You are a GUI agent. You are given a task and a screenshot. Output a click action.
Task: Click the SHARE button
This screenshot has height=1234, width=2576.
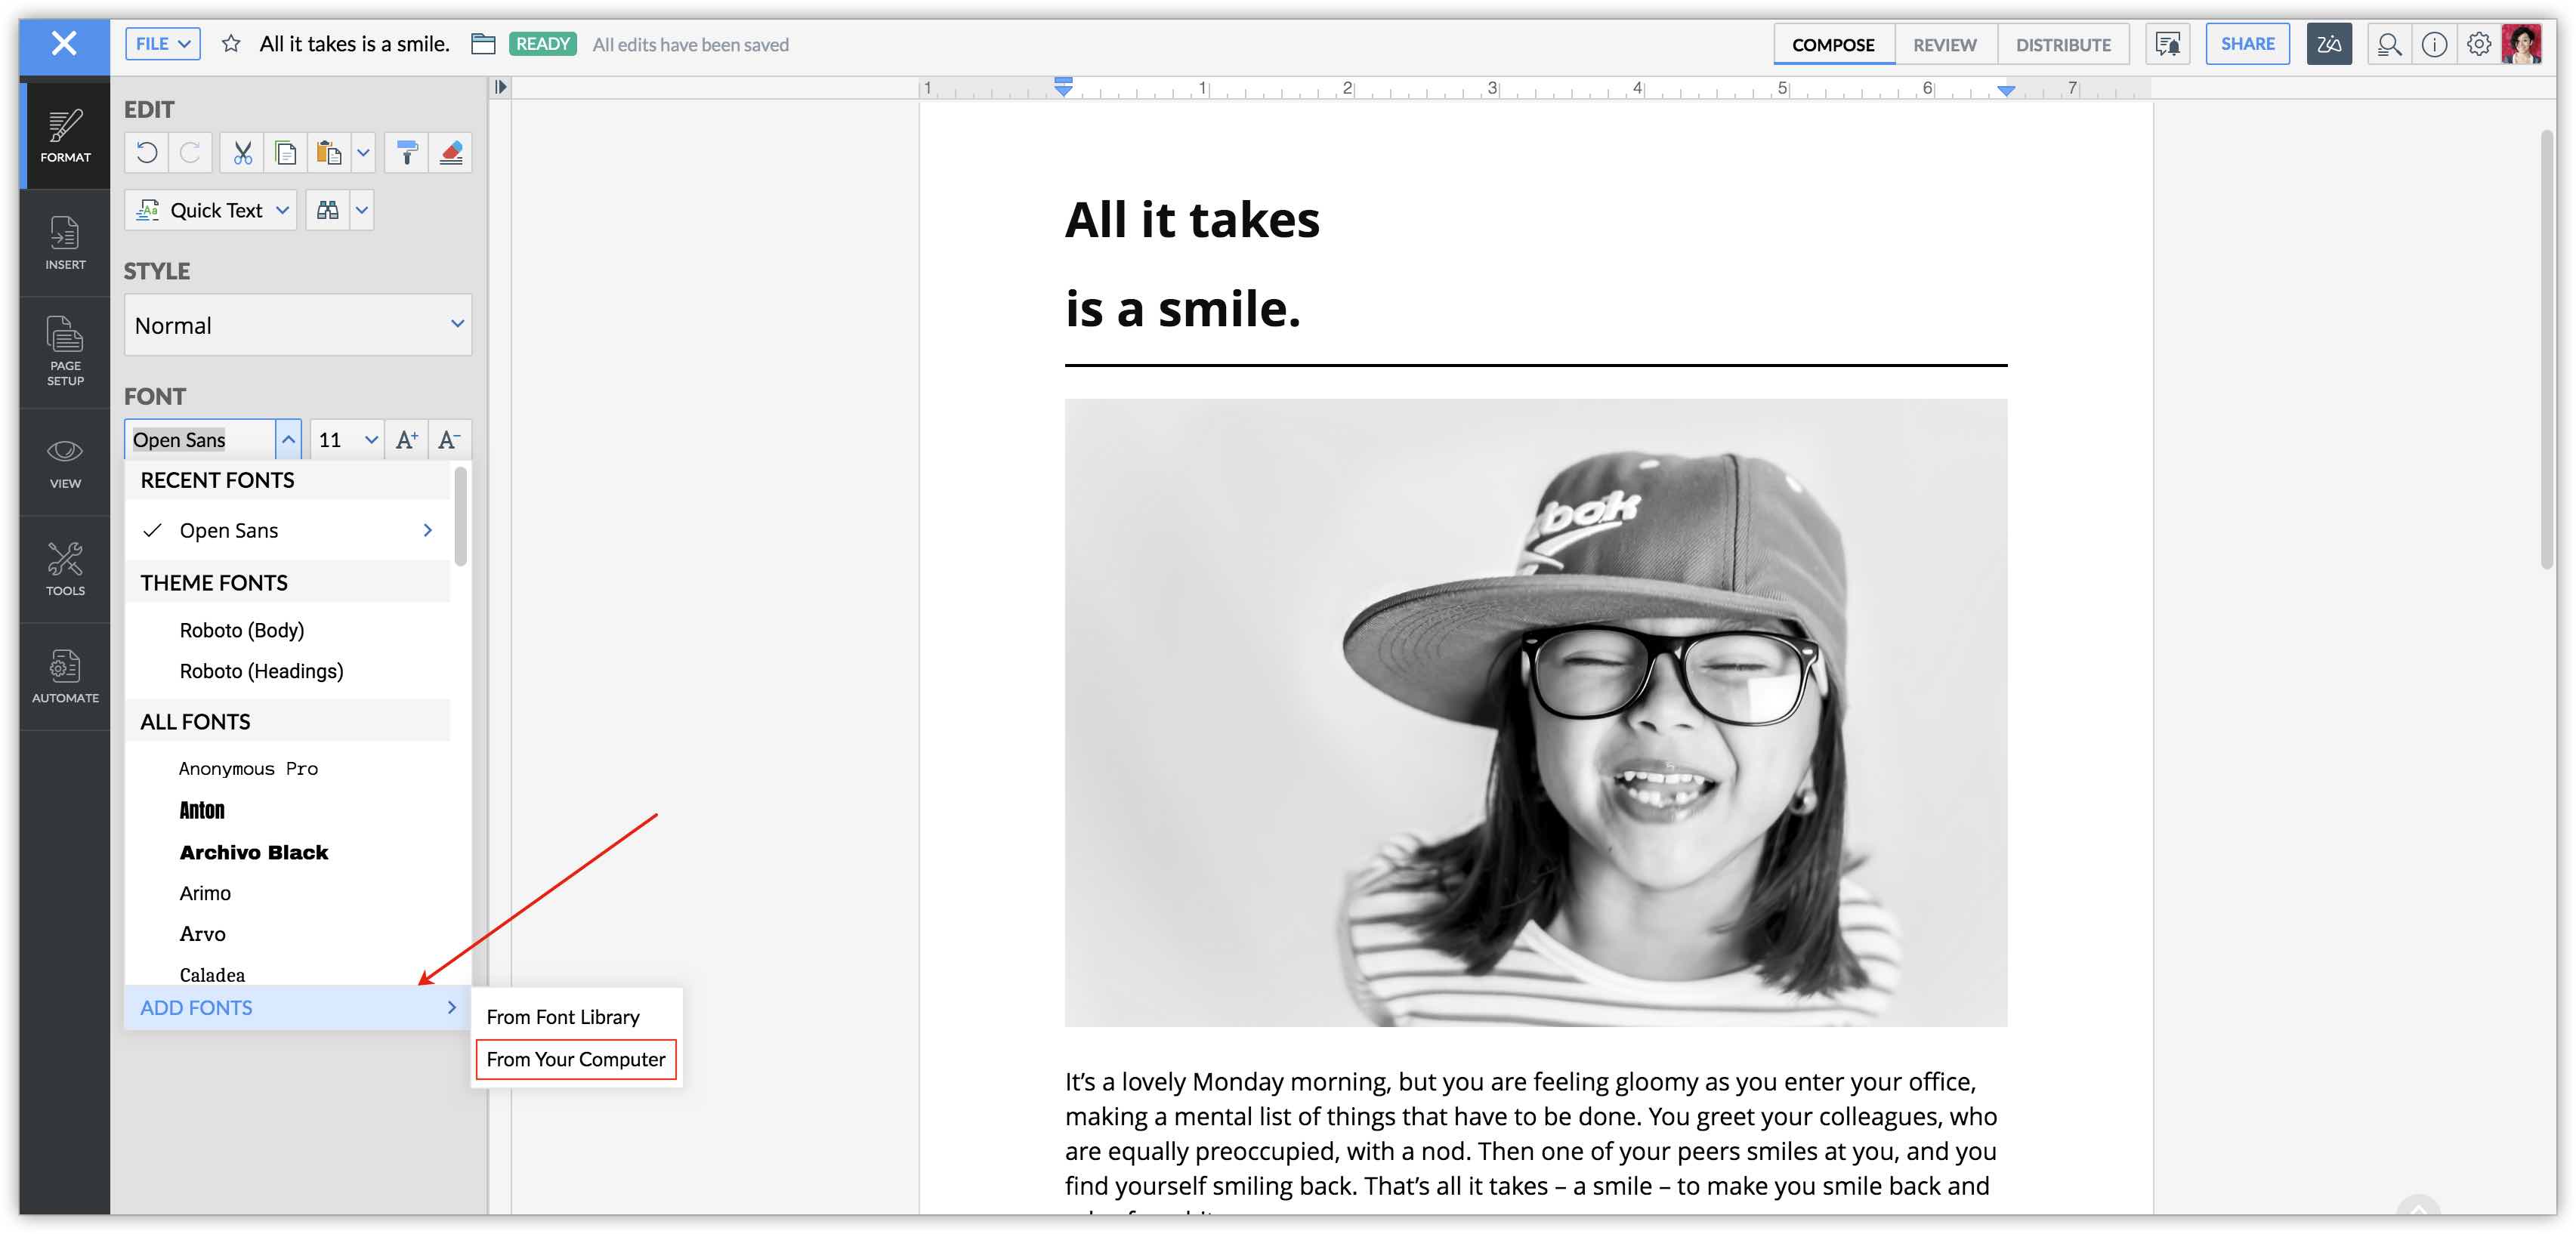(2247, 43)
